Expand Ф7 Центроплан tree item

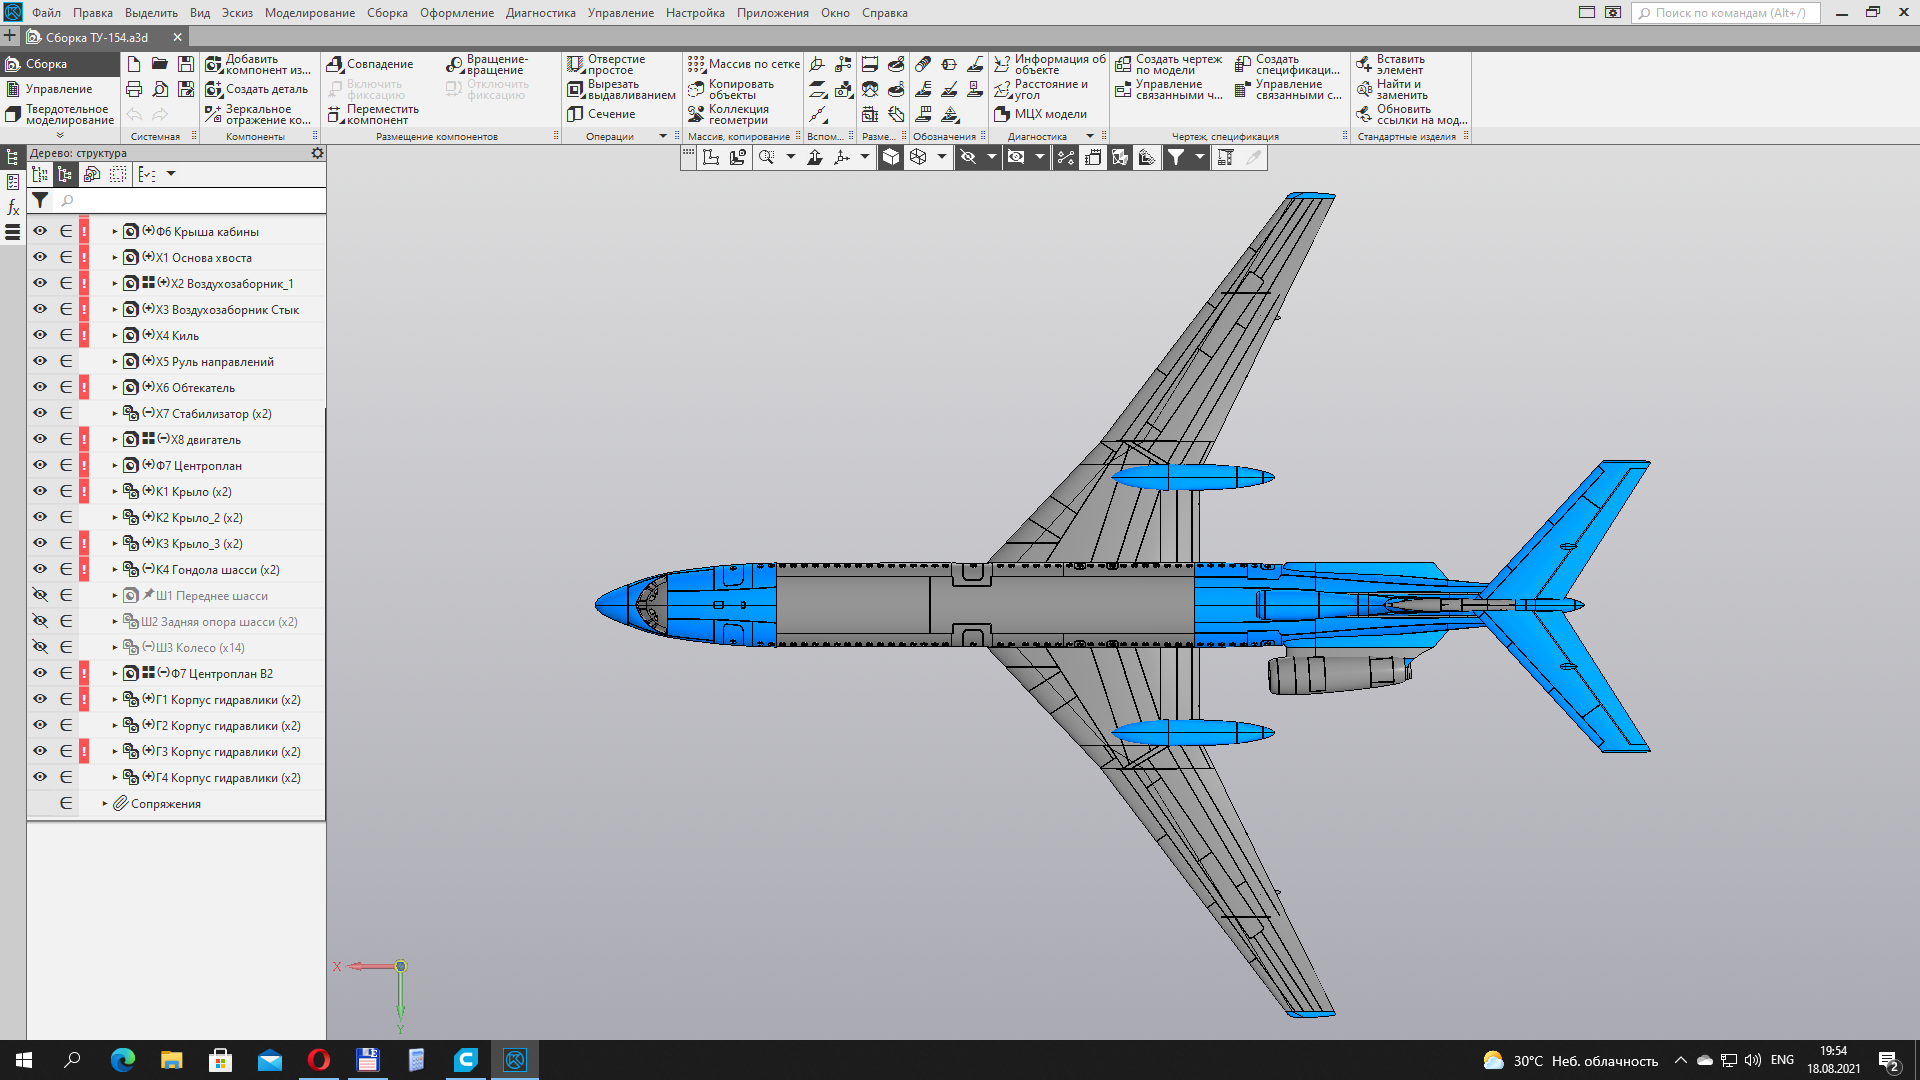click(x=115, y=465)
